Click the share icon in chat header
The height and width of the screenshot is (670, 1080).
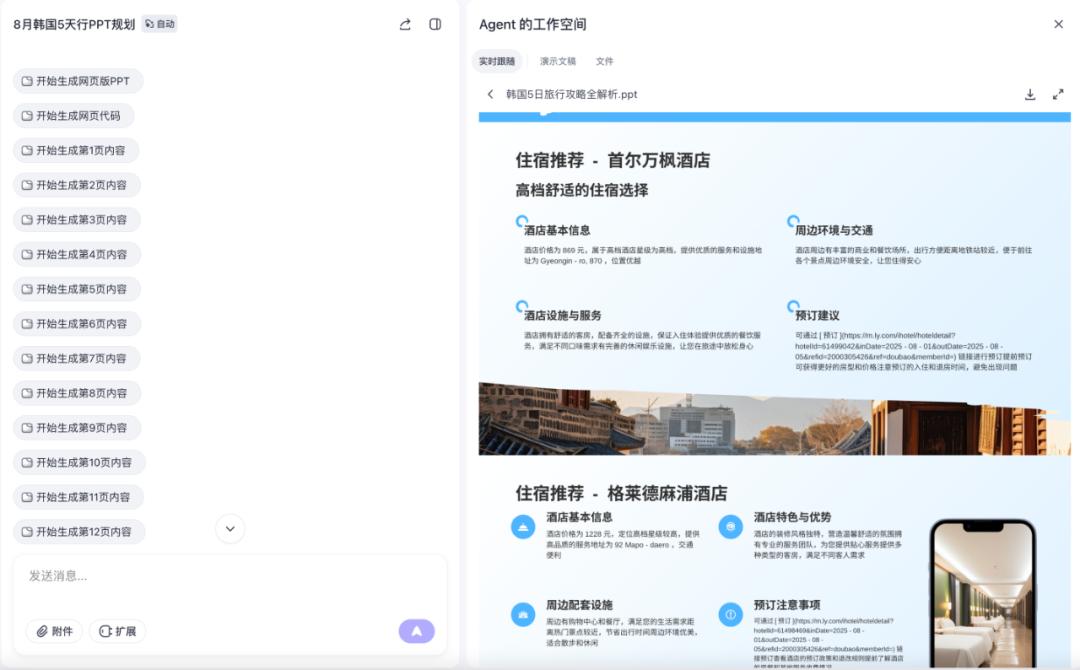point(405,24)
